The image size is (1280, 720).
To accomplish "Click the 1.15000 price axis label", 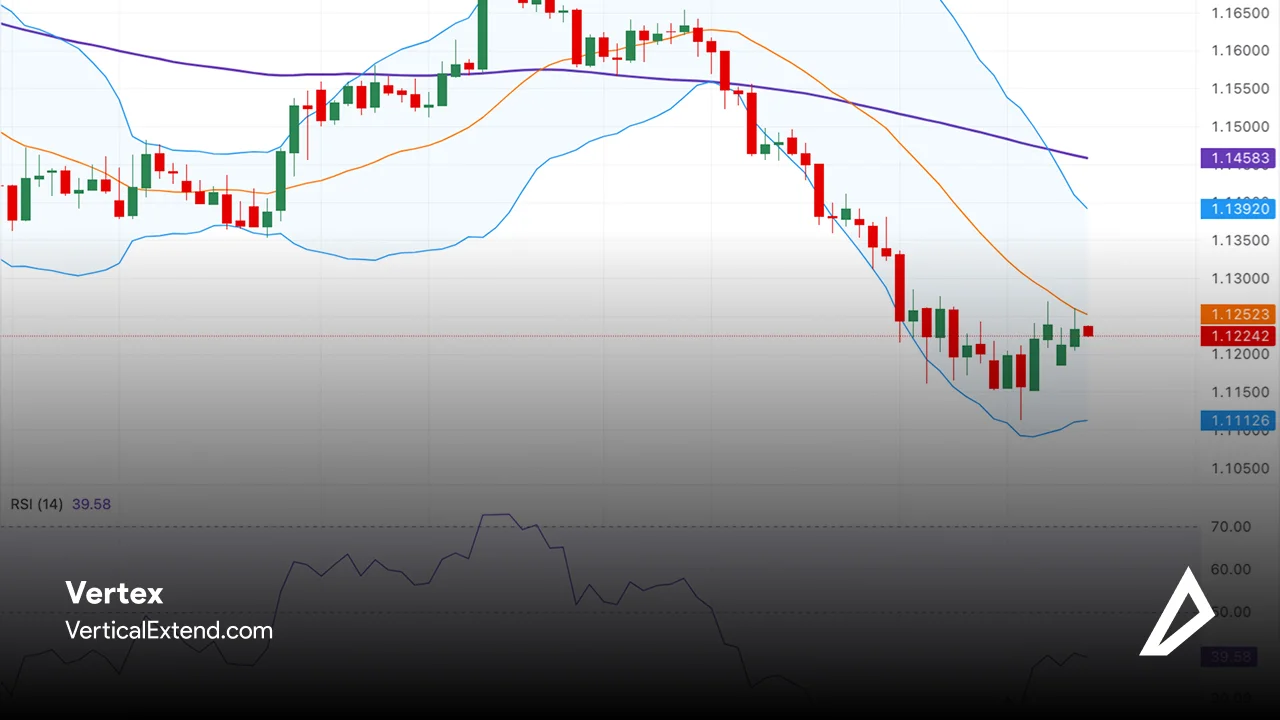I will point(1240,127).
